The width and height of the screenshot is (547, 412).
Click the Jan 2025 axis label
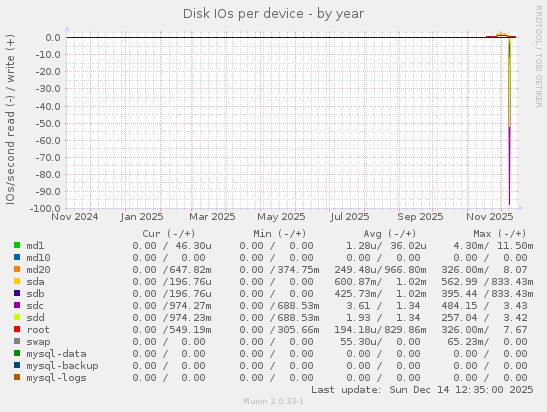[142, 217]
